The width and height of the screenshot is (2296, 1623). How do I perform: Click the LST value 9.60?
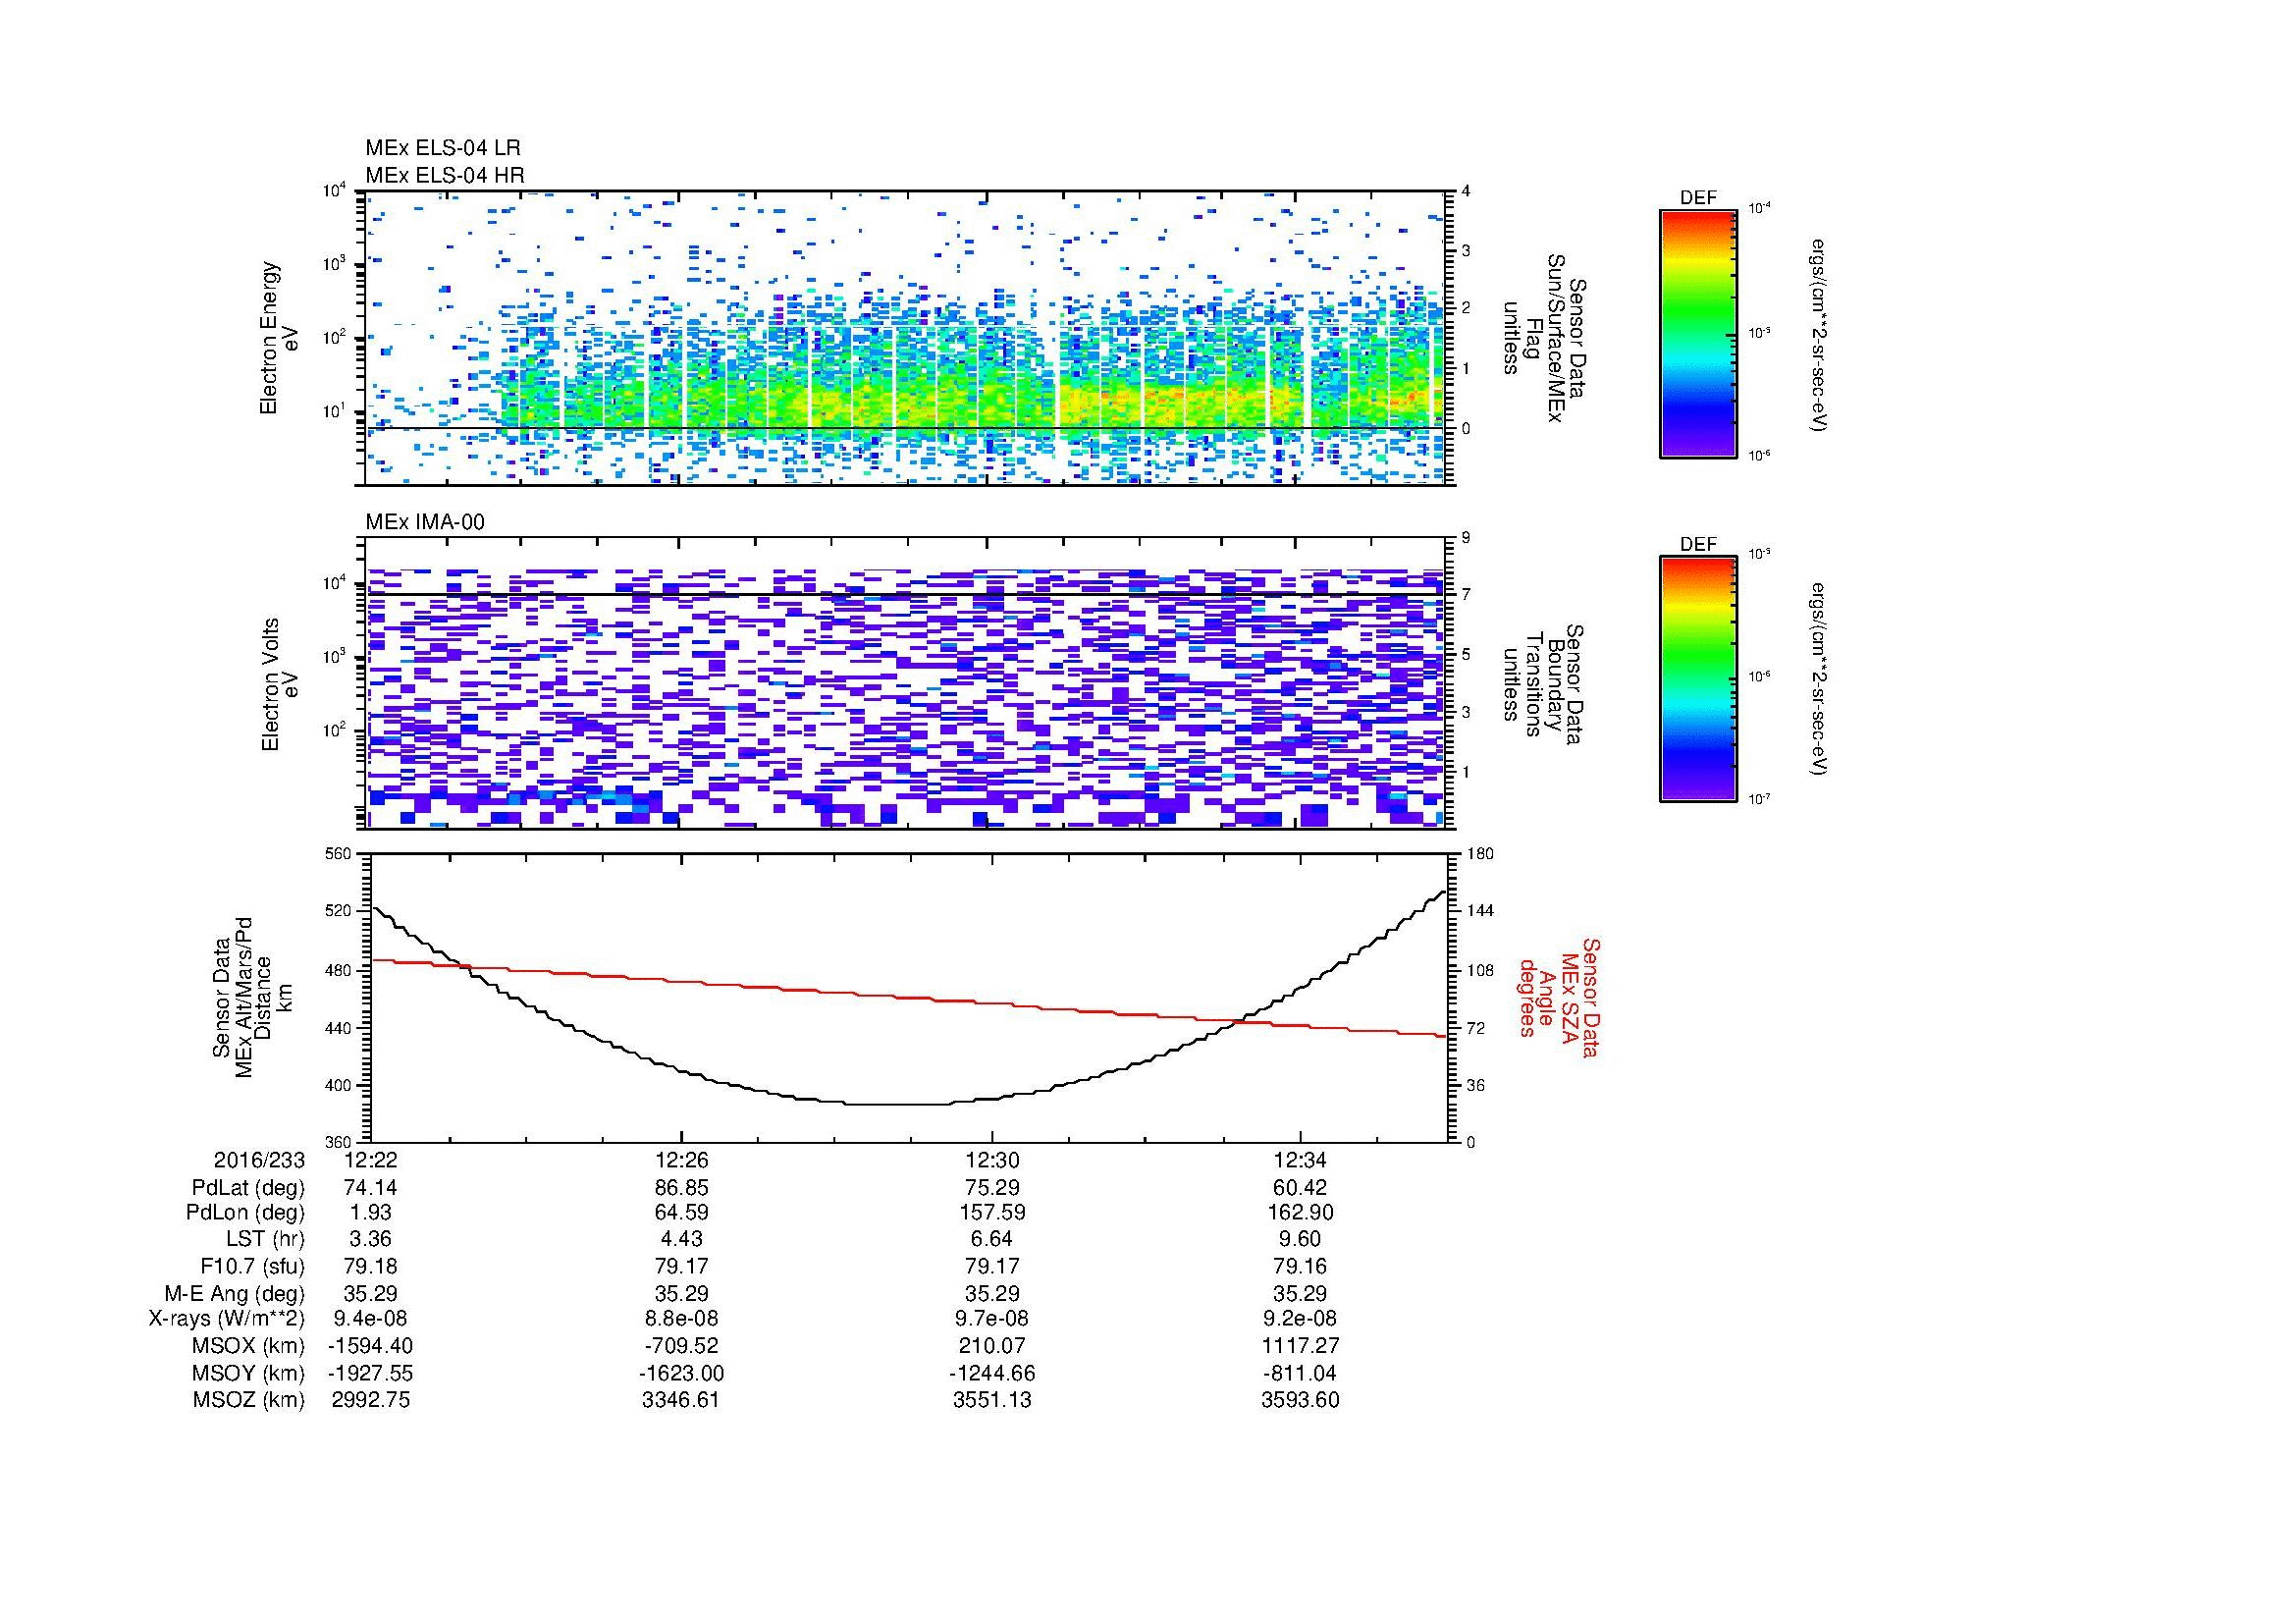(1300, 1240)
